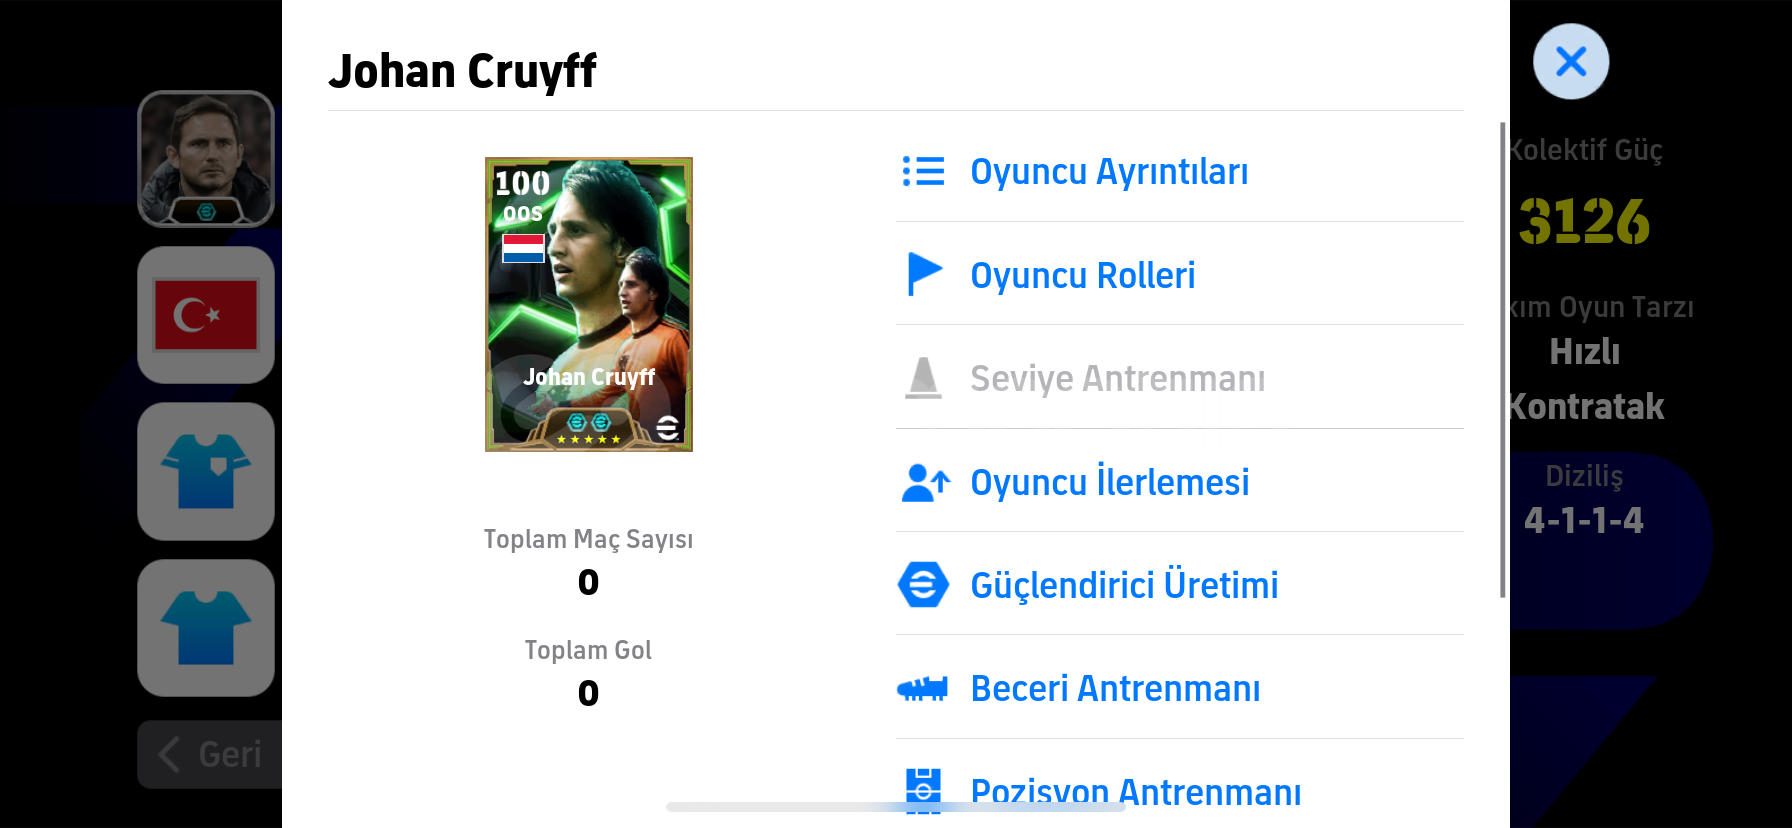
Task: Tap the top jersey kit icon with badge
Action: [206, 471]
